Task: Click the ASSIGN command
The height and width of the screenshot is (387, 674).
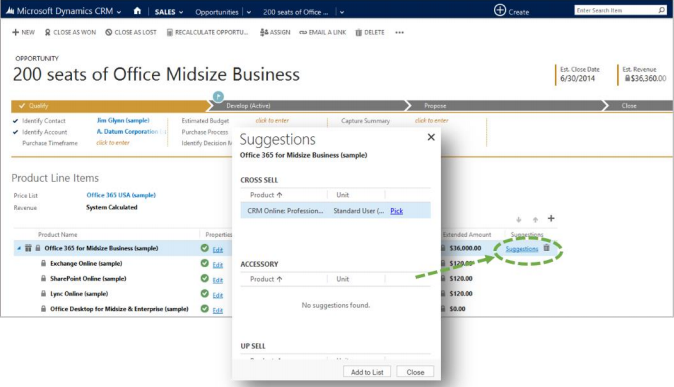Action: 275,32
